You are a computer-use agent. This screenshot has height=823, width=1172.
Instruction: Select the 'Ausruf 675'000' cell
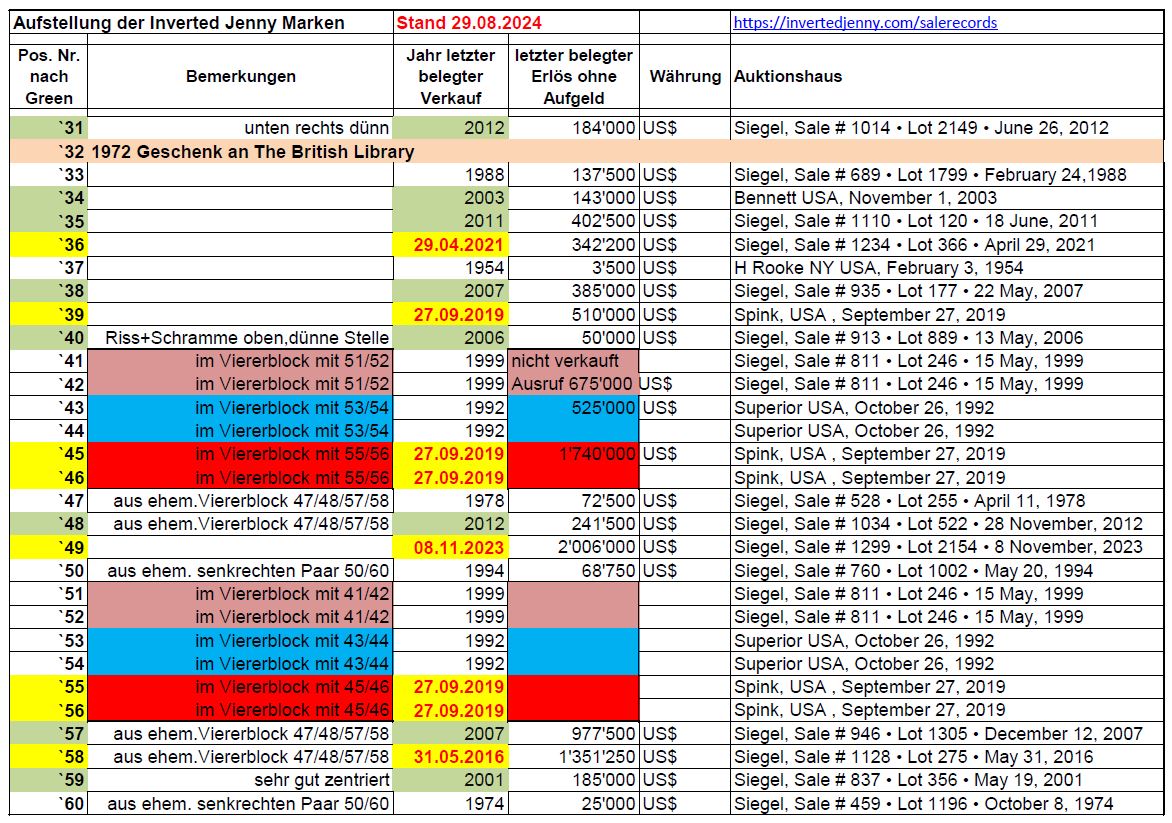573,384
